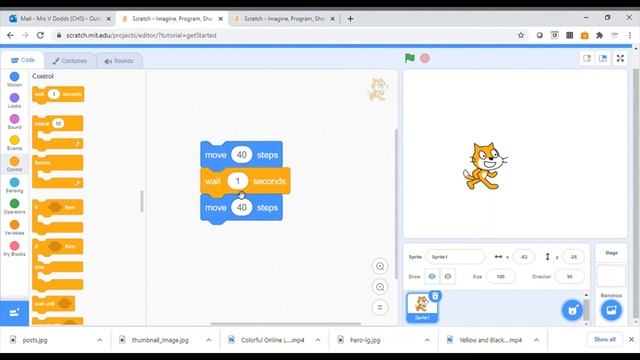Select the Motion block category
Screen dimensions: 640x360
[x=14, y=79]
